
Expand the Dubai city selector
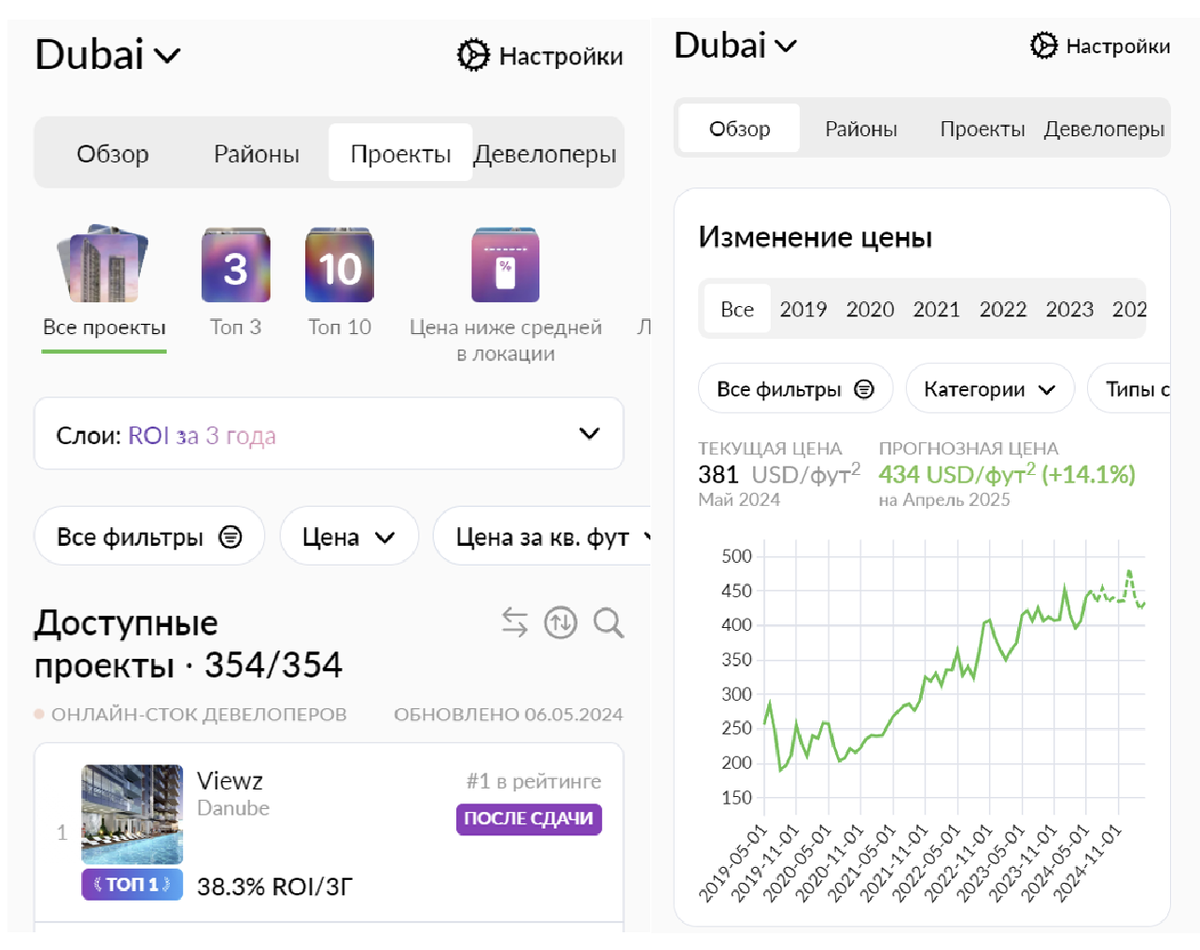107,55
